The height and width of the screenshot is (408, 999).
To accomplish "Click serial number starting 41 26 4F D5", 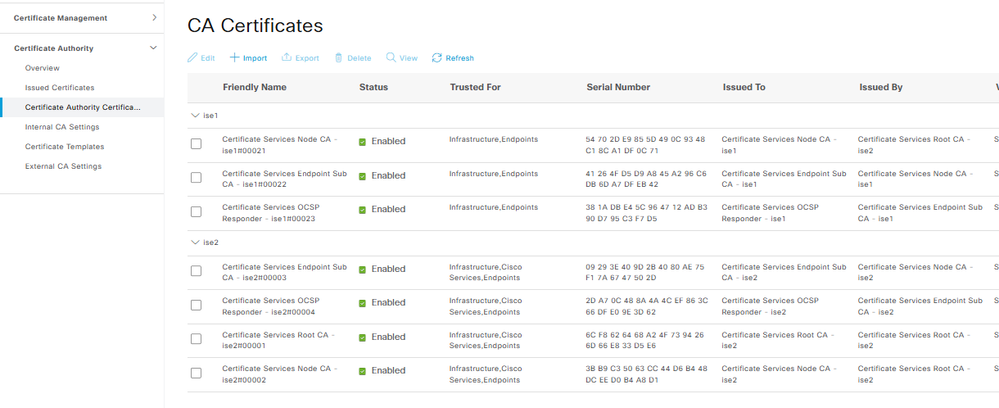I will [x=645, y=179].
